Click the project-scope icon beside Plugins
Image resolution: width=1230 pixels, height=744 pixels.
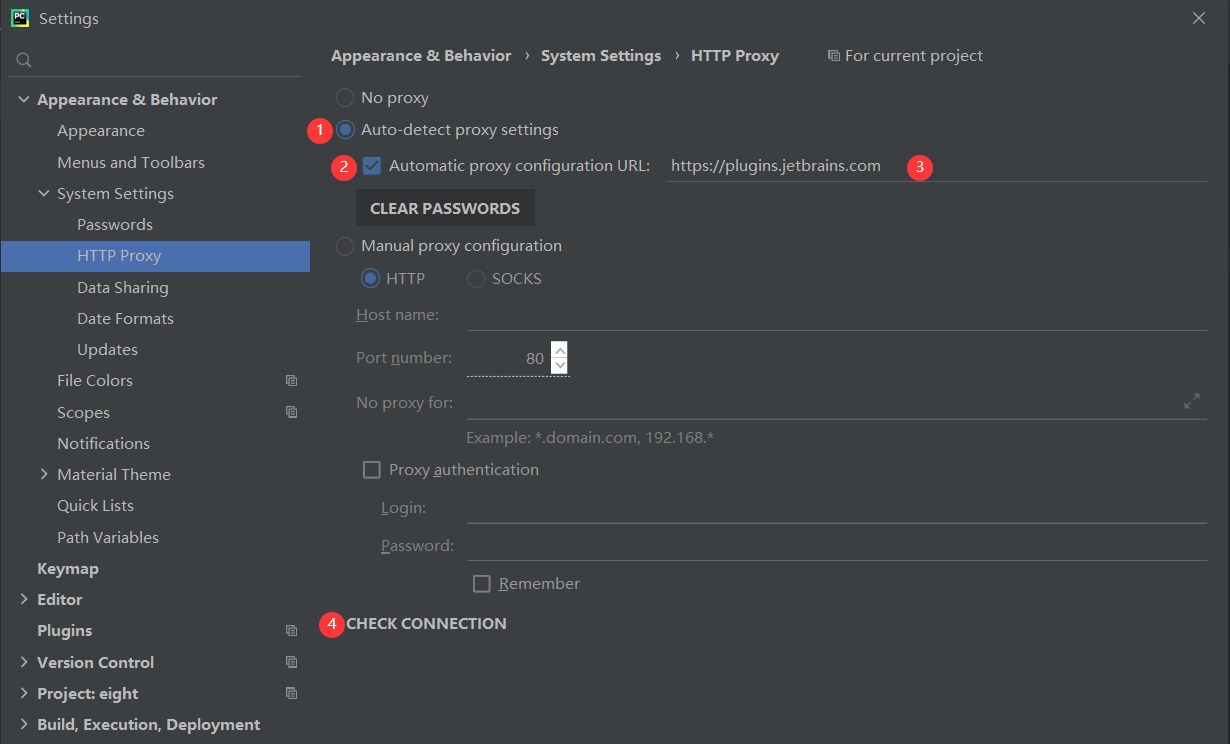pyautogui.click(x=291, y=630)
